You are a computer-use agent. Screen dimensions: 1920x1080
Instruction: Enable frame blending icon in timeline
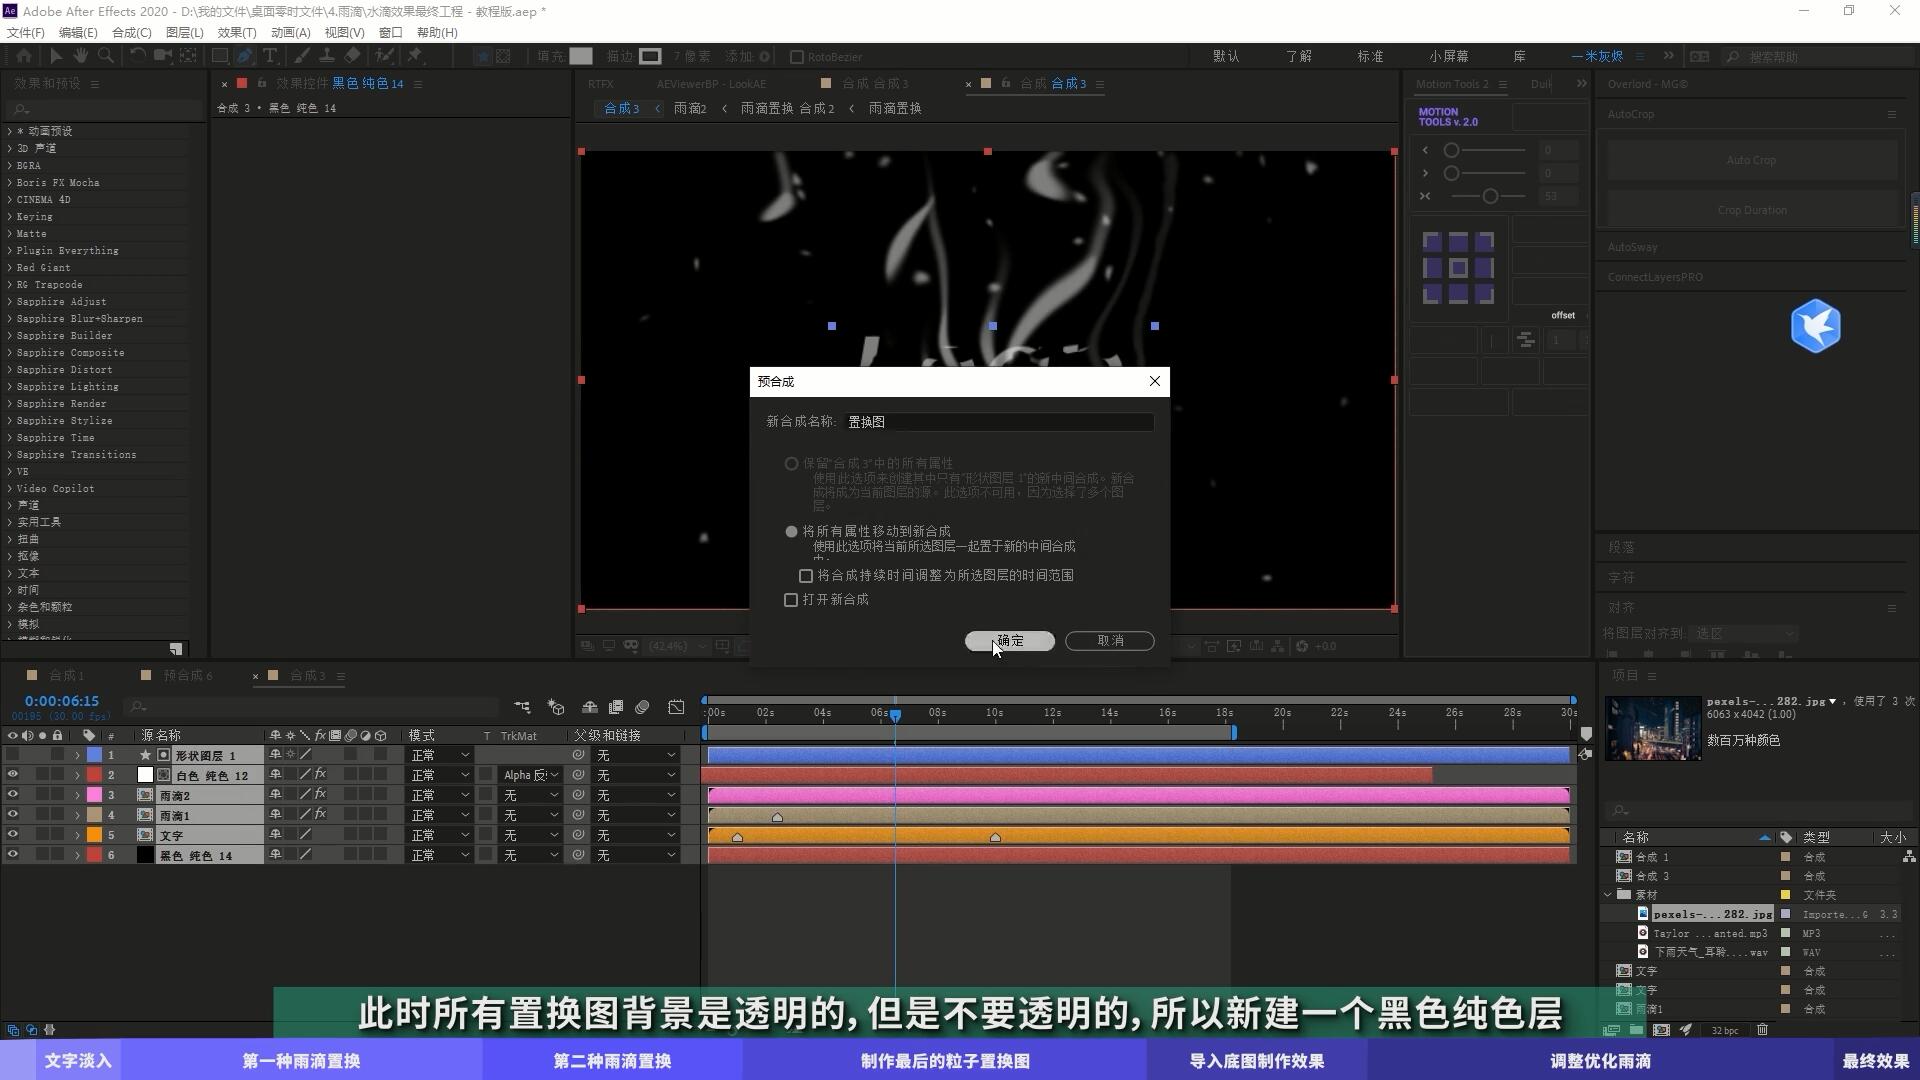pos(616,707)
